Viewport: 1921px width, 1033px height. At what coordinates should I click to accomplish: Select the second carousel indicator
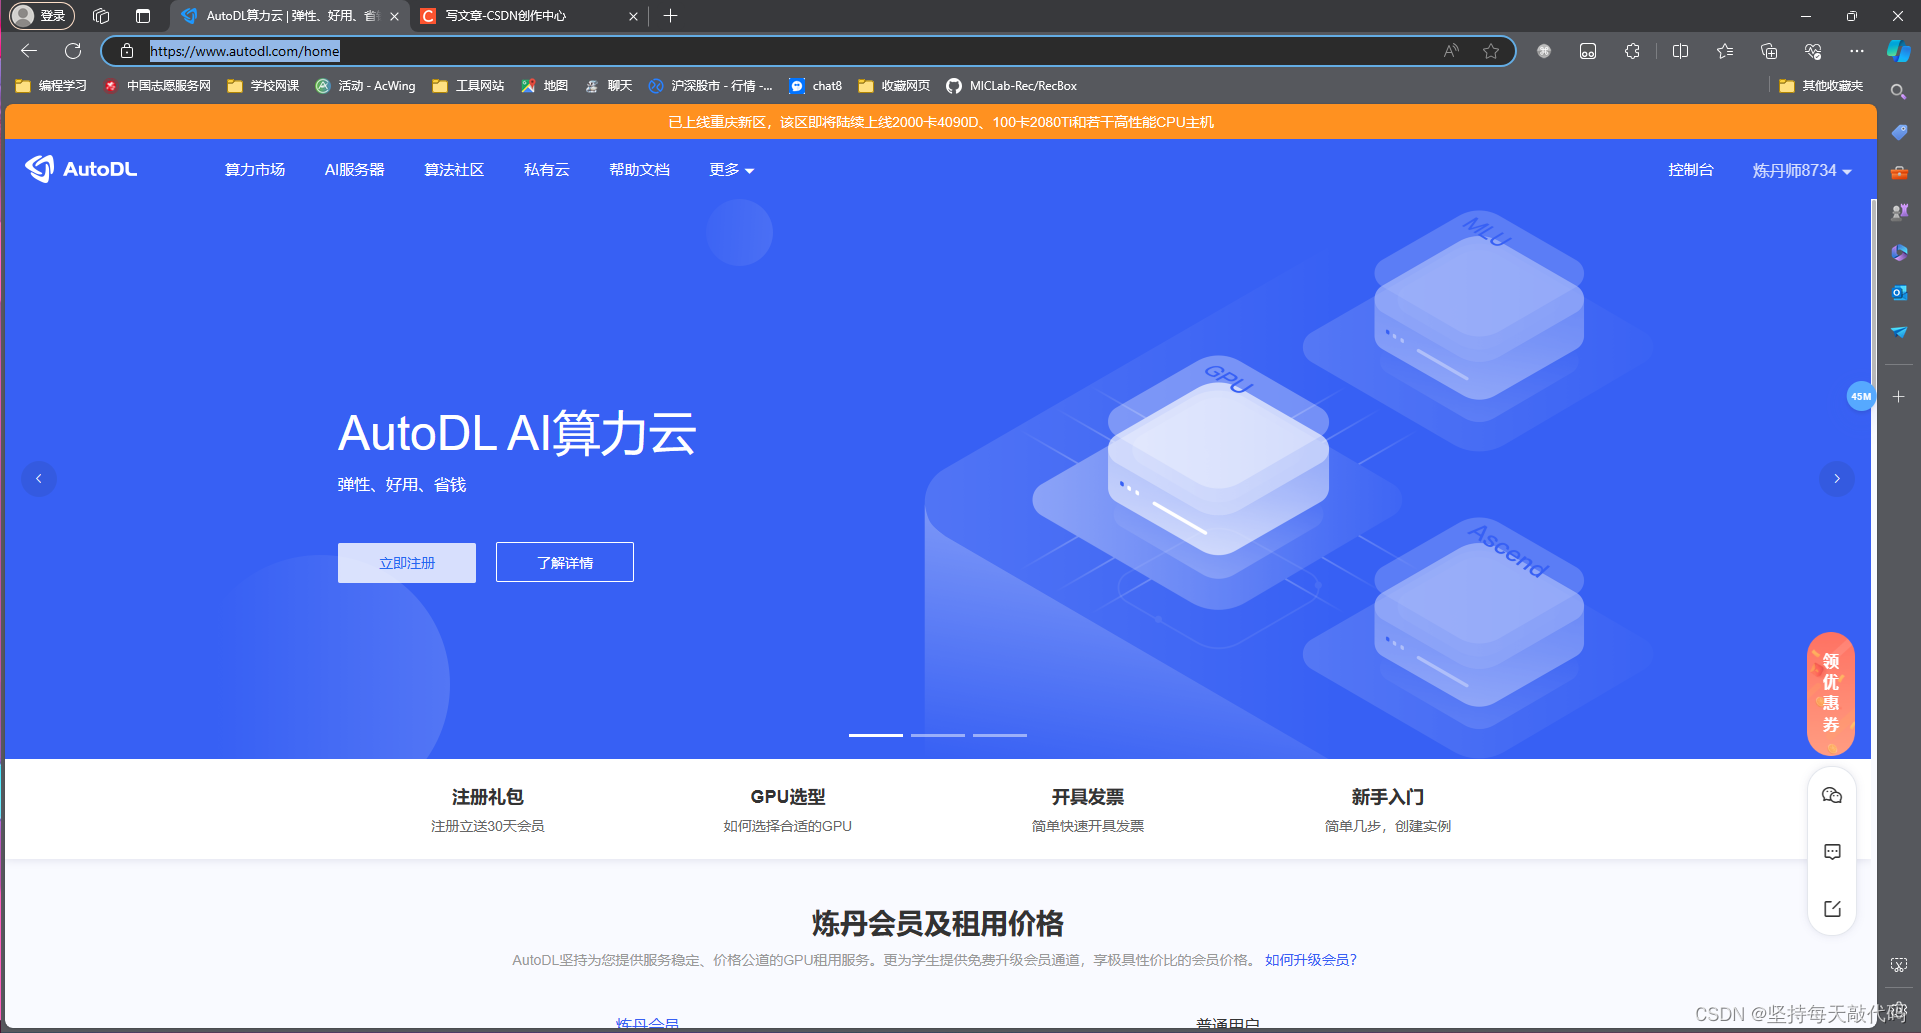[938, 735]
